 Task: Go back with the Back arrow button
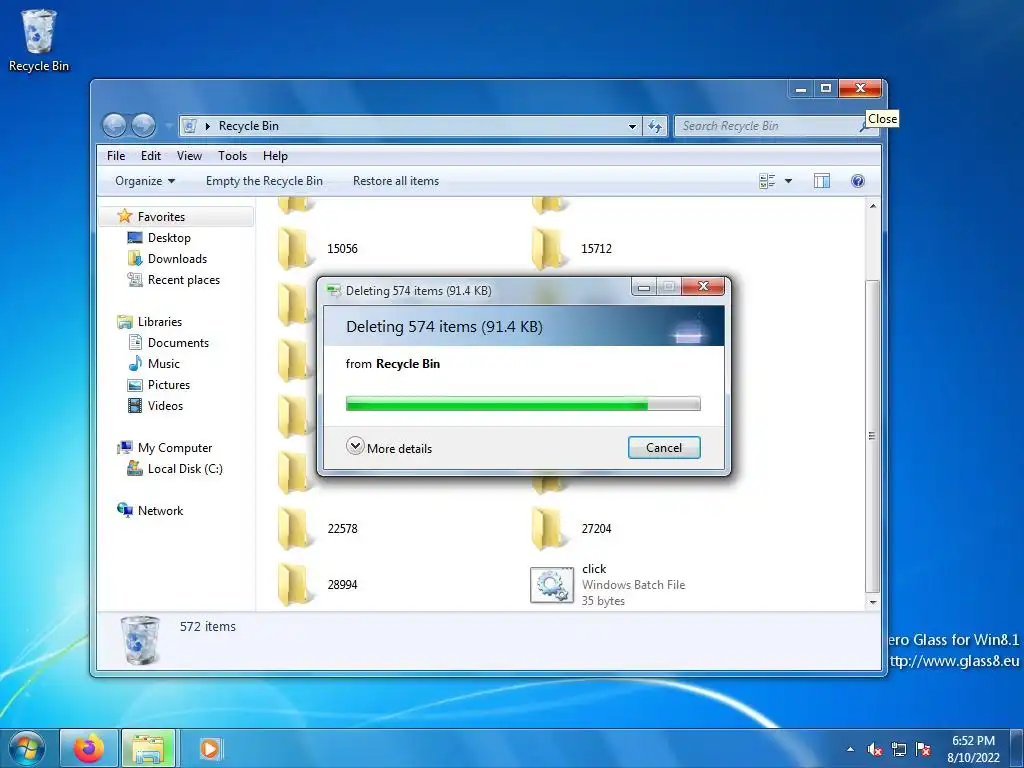pos(114,125)
